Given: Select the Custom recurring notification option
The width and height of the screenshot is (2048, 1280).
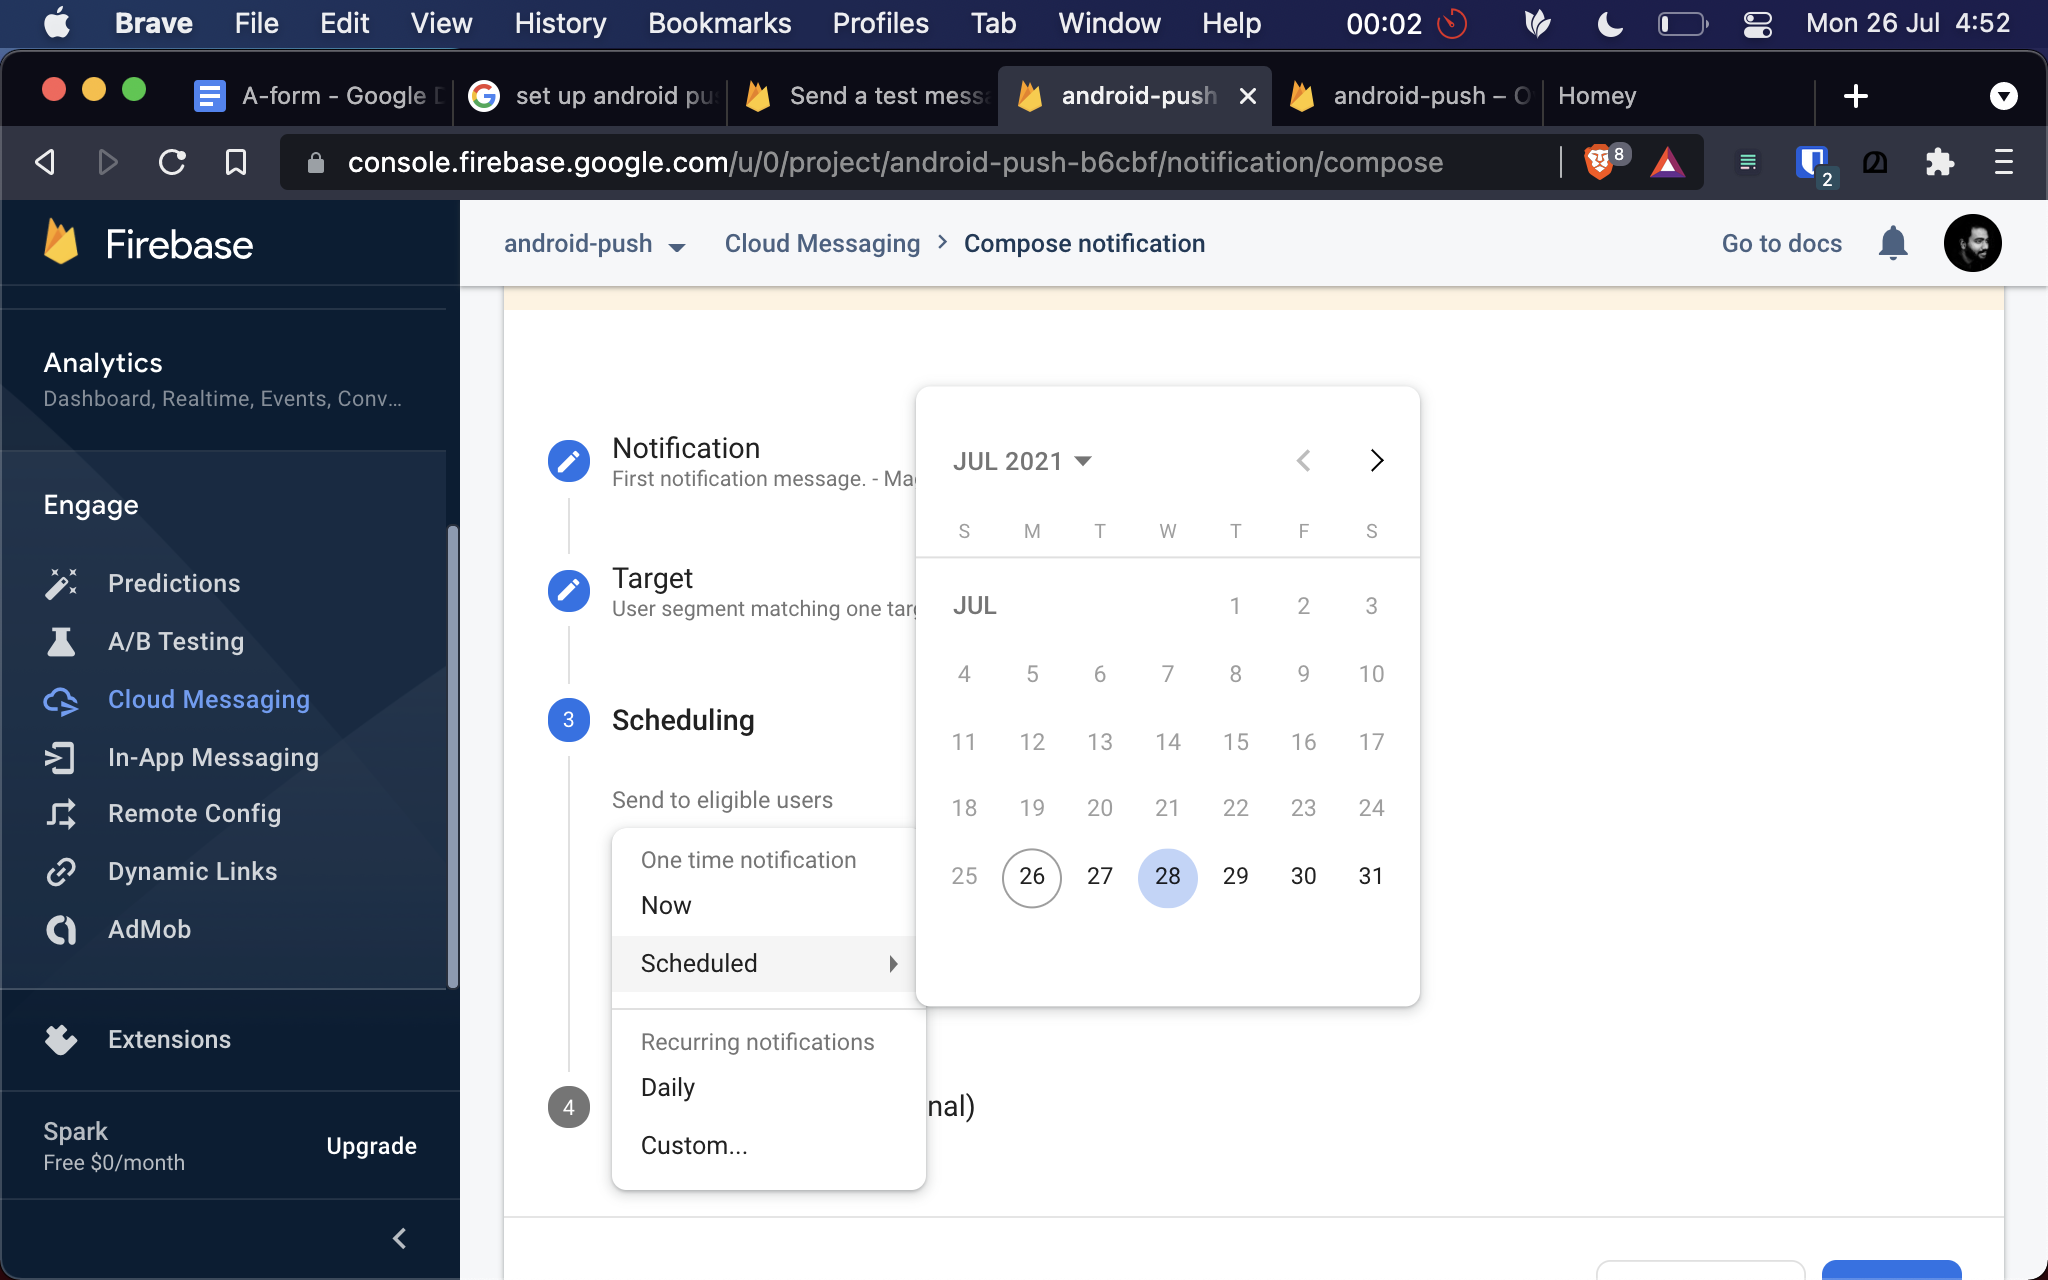Looking at the screenshot, I should tap(694, 1144).
